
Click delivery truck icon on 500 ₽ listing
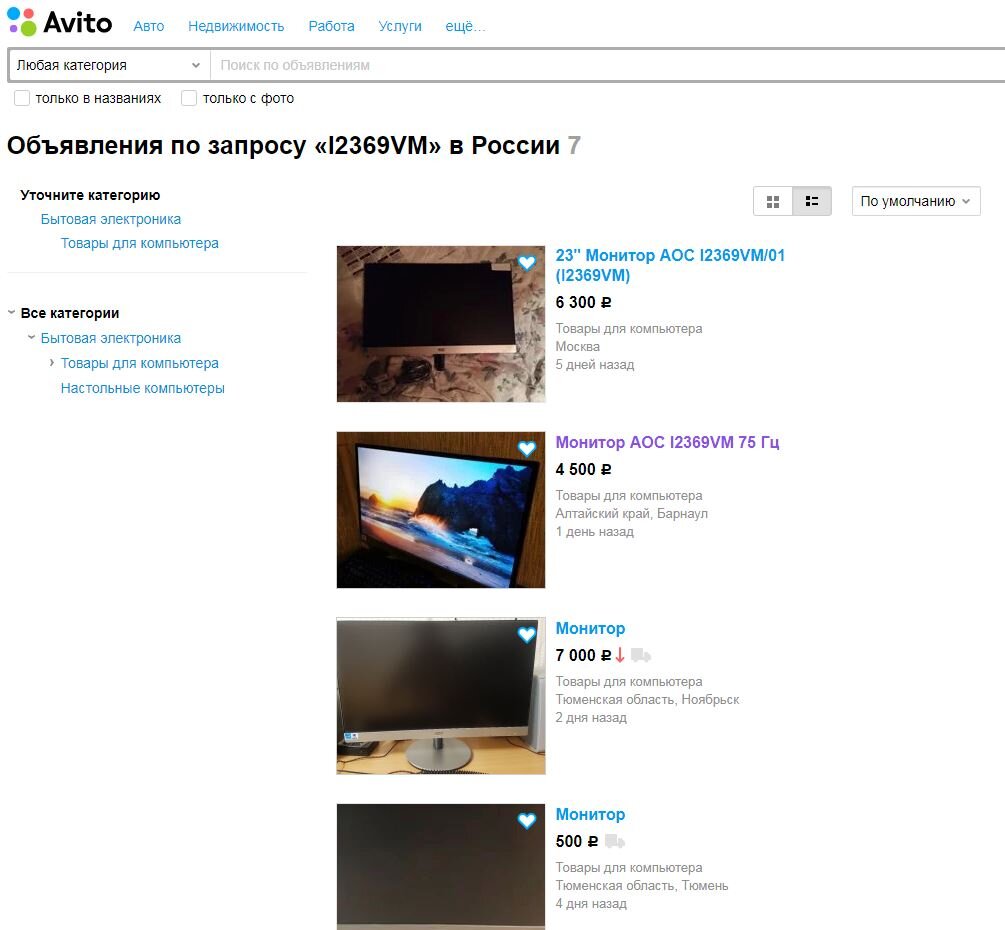615,841
